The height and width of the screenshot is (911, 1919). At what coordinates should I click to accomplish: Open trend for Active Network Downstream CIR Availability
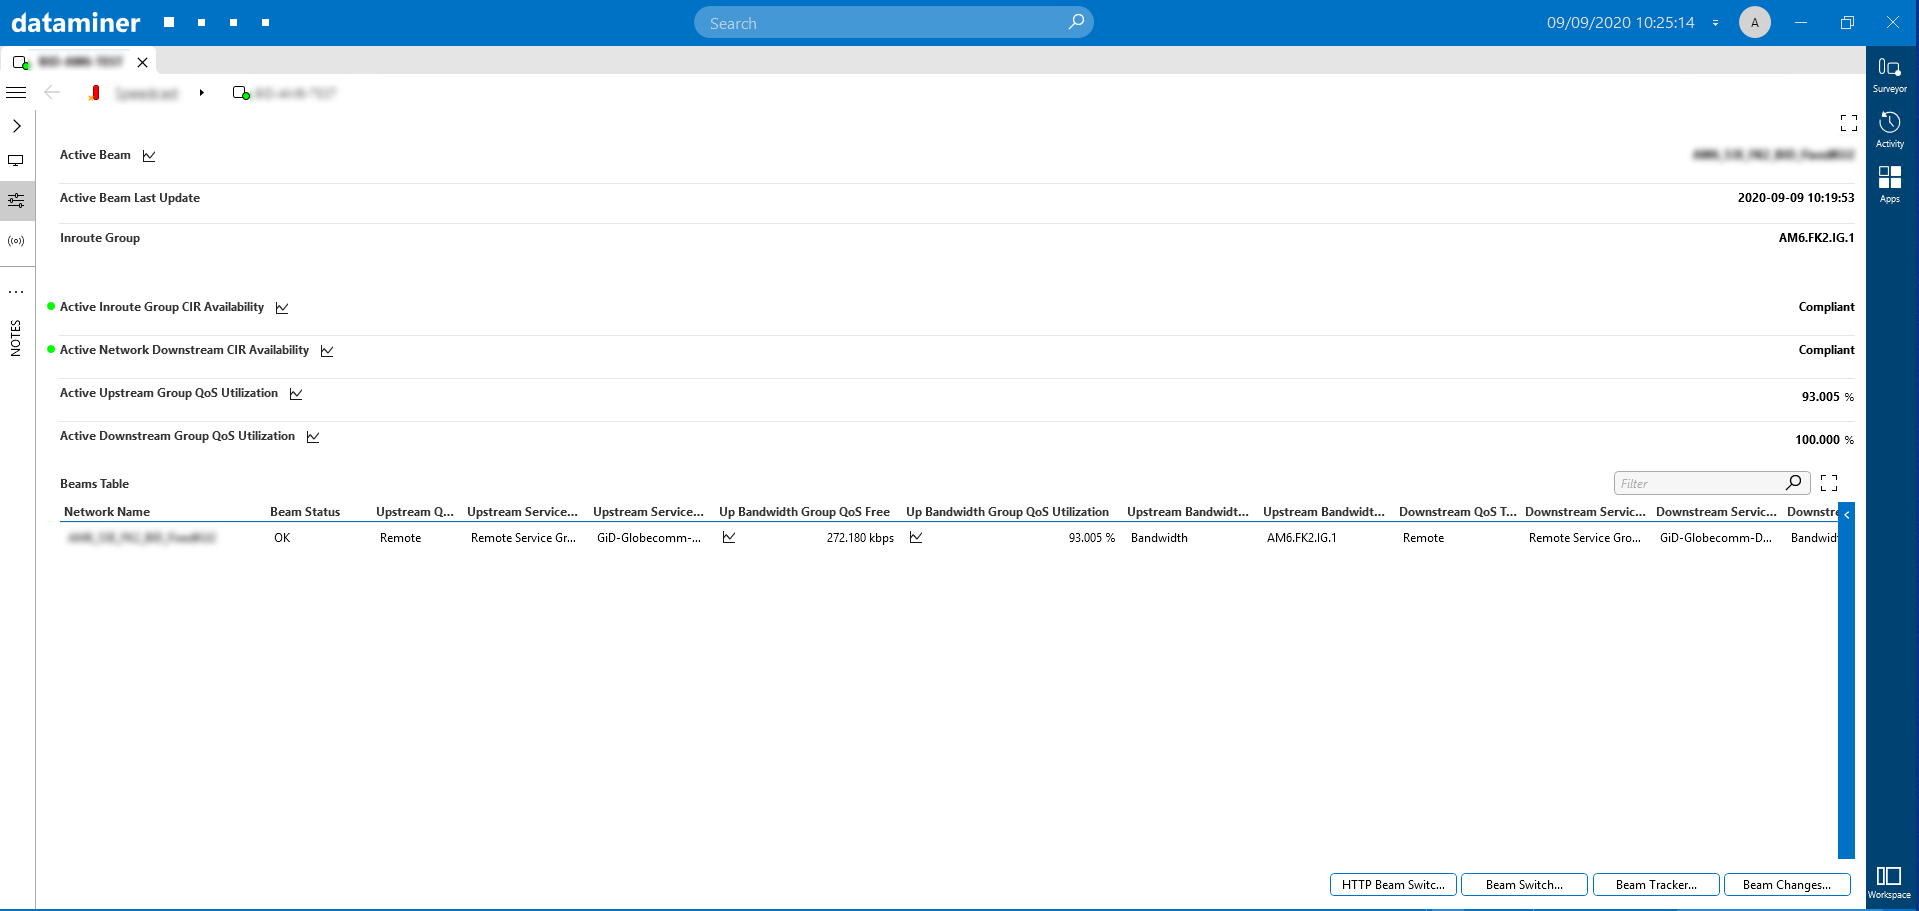[x=327, y=351]
